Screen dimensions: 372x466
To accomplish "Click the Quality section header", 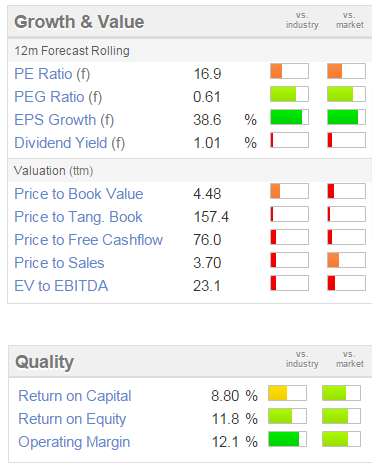I will tap(45, 362).
